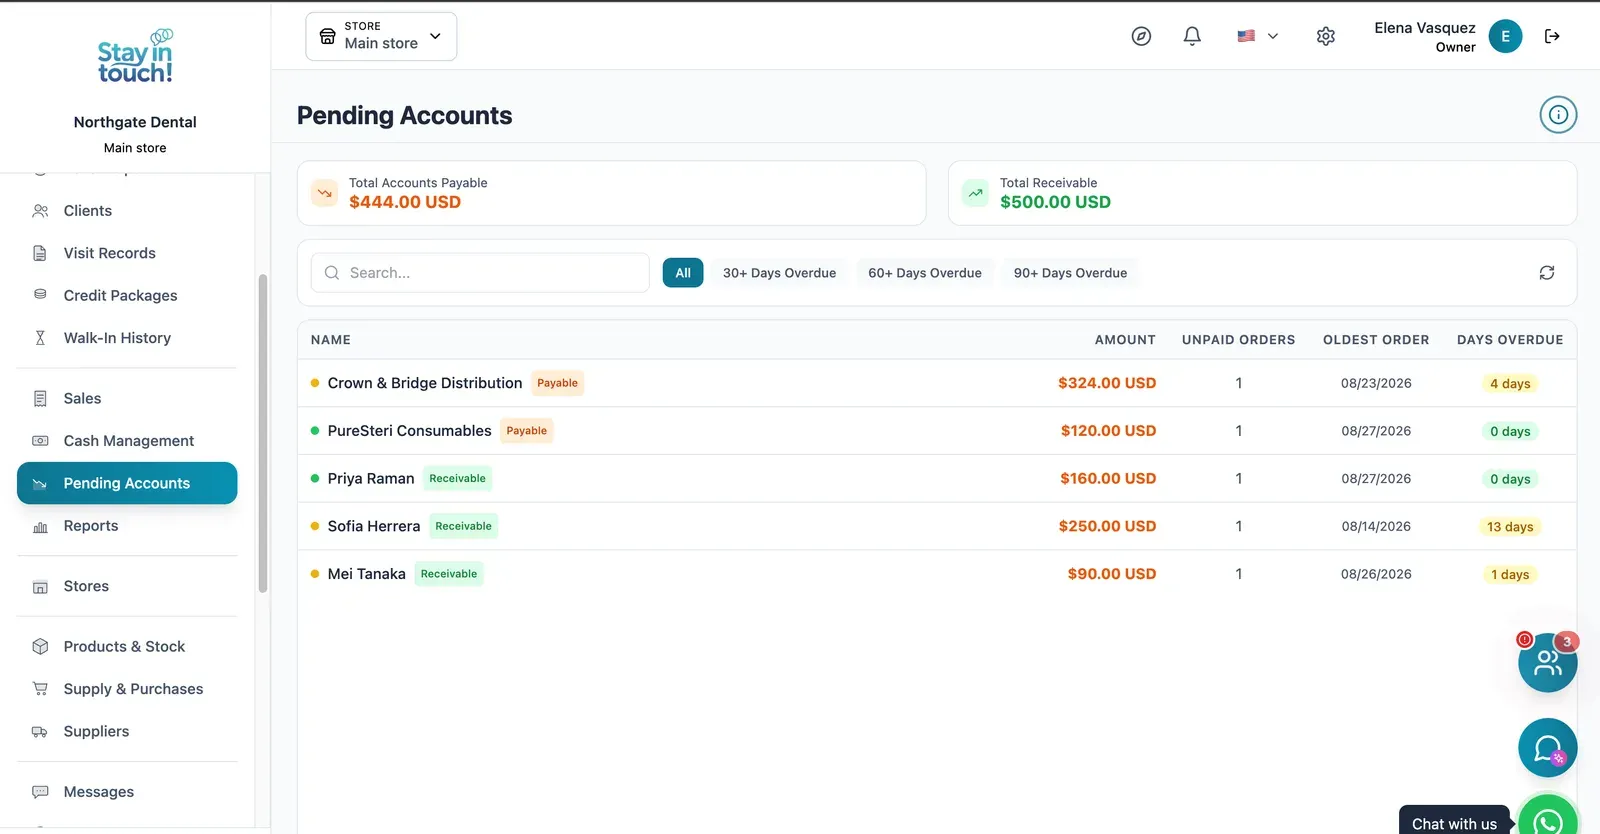
Task: Open the support chat bubble icon
Action: (x=1548, y=748)
